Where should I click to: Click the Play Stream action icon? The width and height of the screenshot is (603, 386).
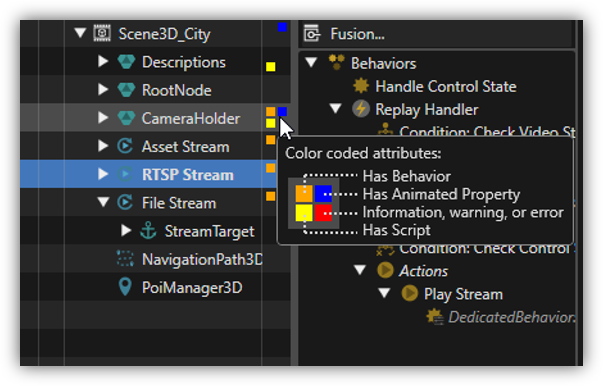tap(410, 293)
